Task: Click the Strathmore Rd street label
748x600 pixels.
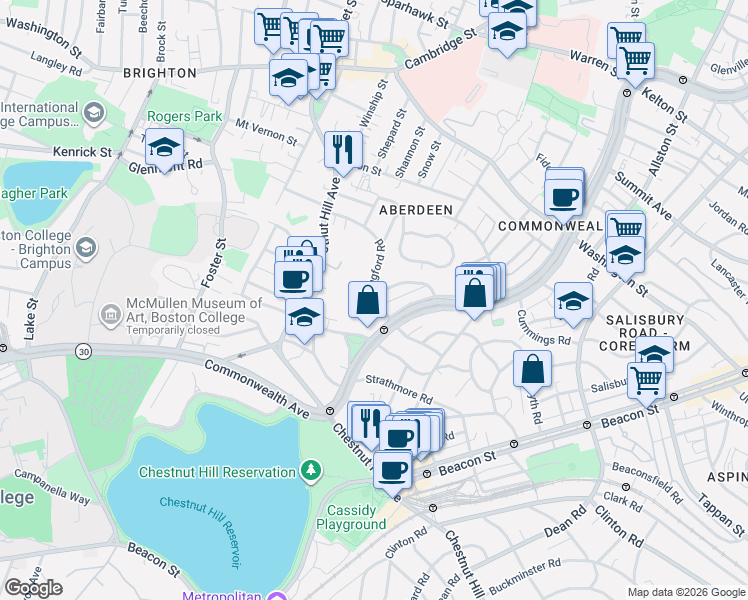Action: 399,389
